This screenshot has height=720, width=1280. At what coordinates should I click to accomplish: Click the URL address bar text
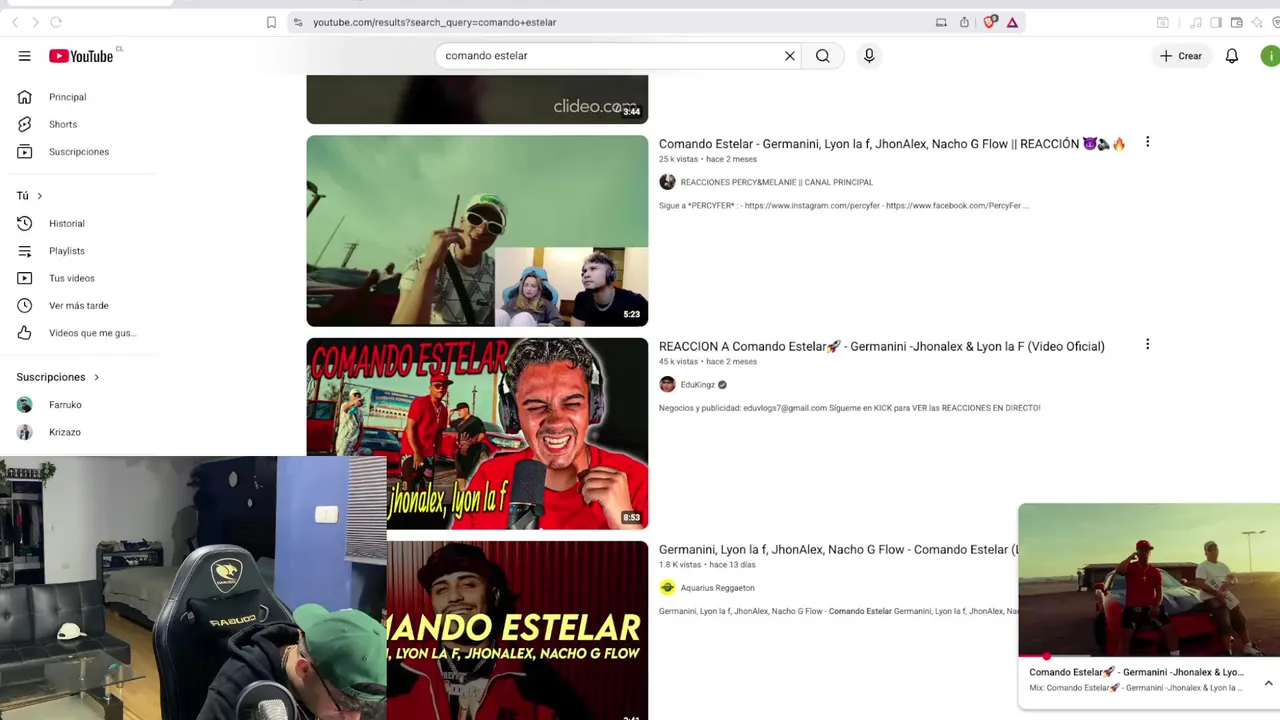point(434,22)
